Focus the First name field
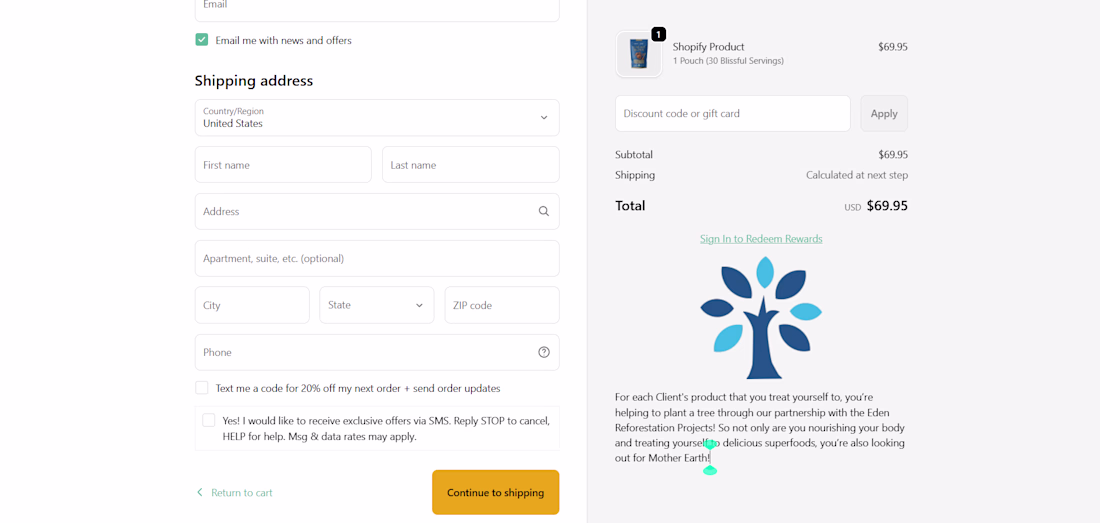 point(283,165)
